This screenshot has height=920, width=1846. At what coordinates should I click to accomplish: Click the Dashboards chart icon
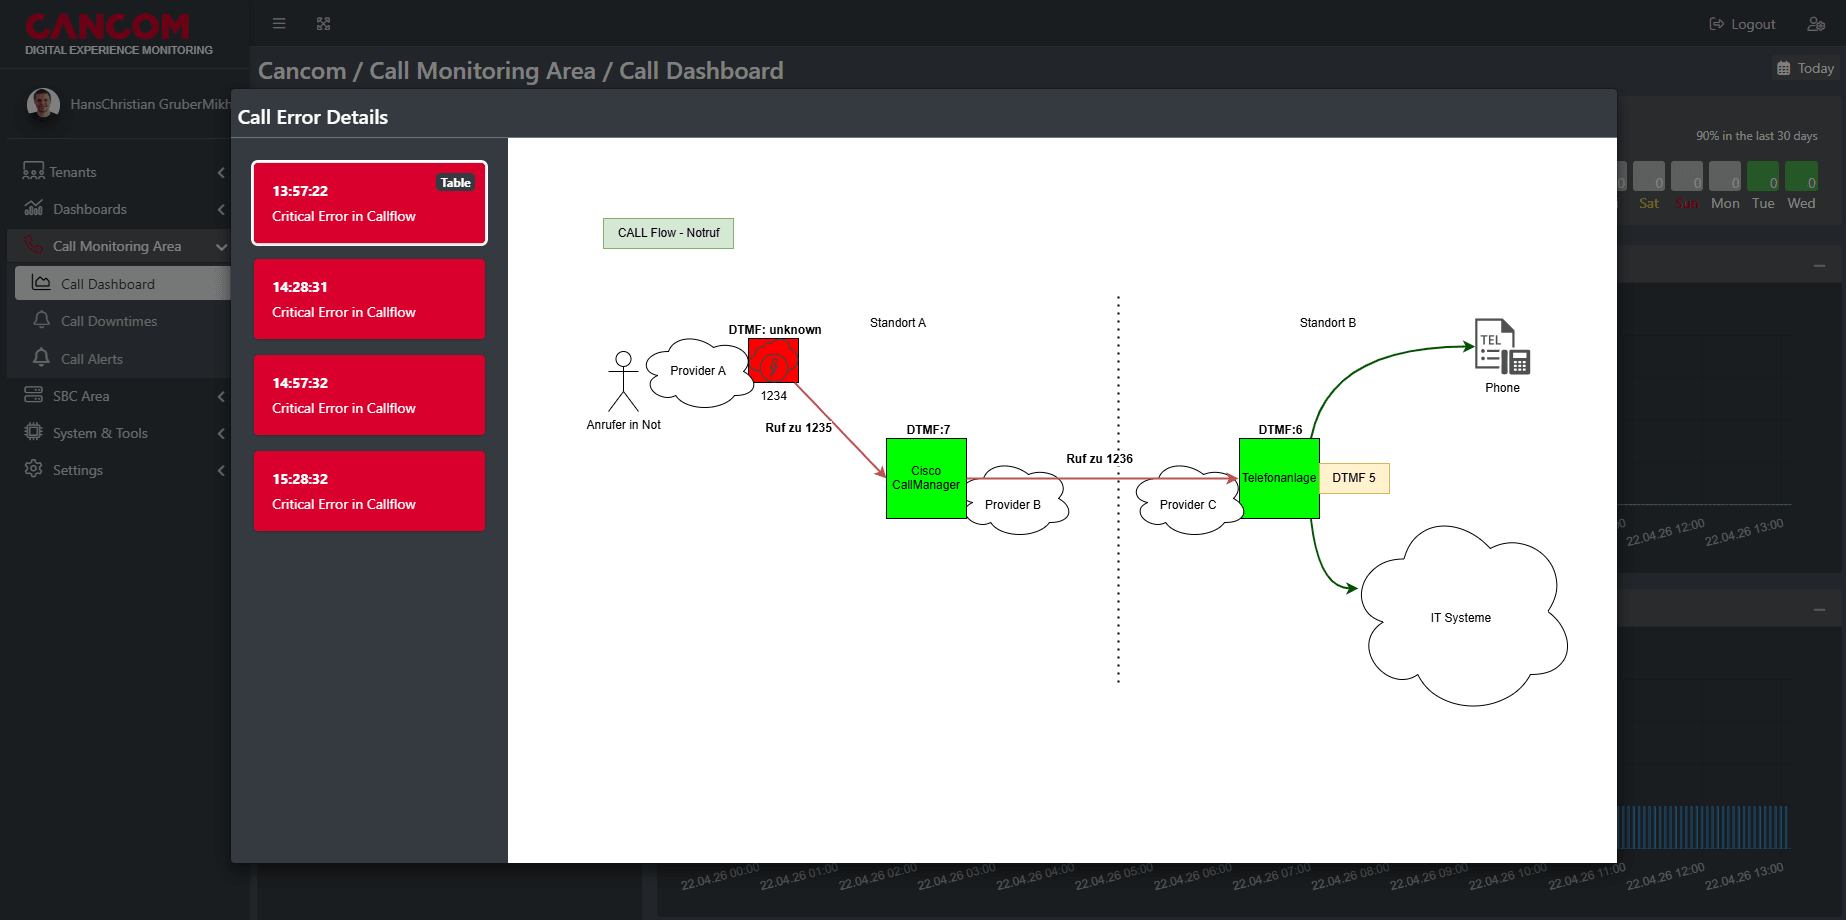33,208
